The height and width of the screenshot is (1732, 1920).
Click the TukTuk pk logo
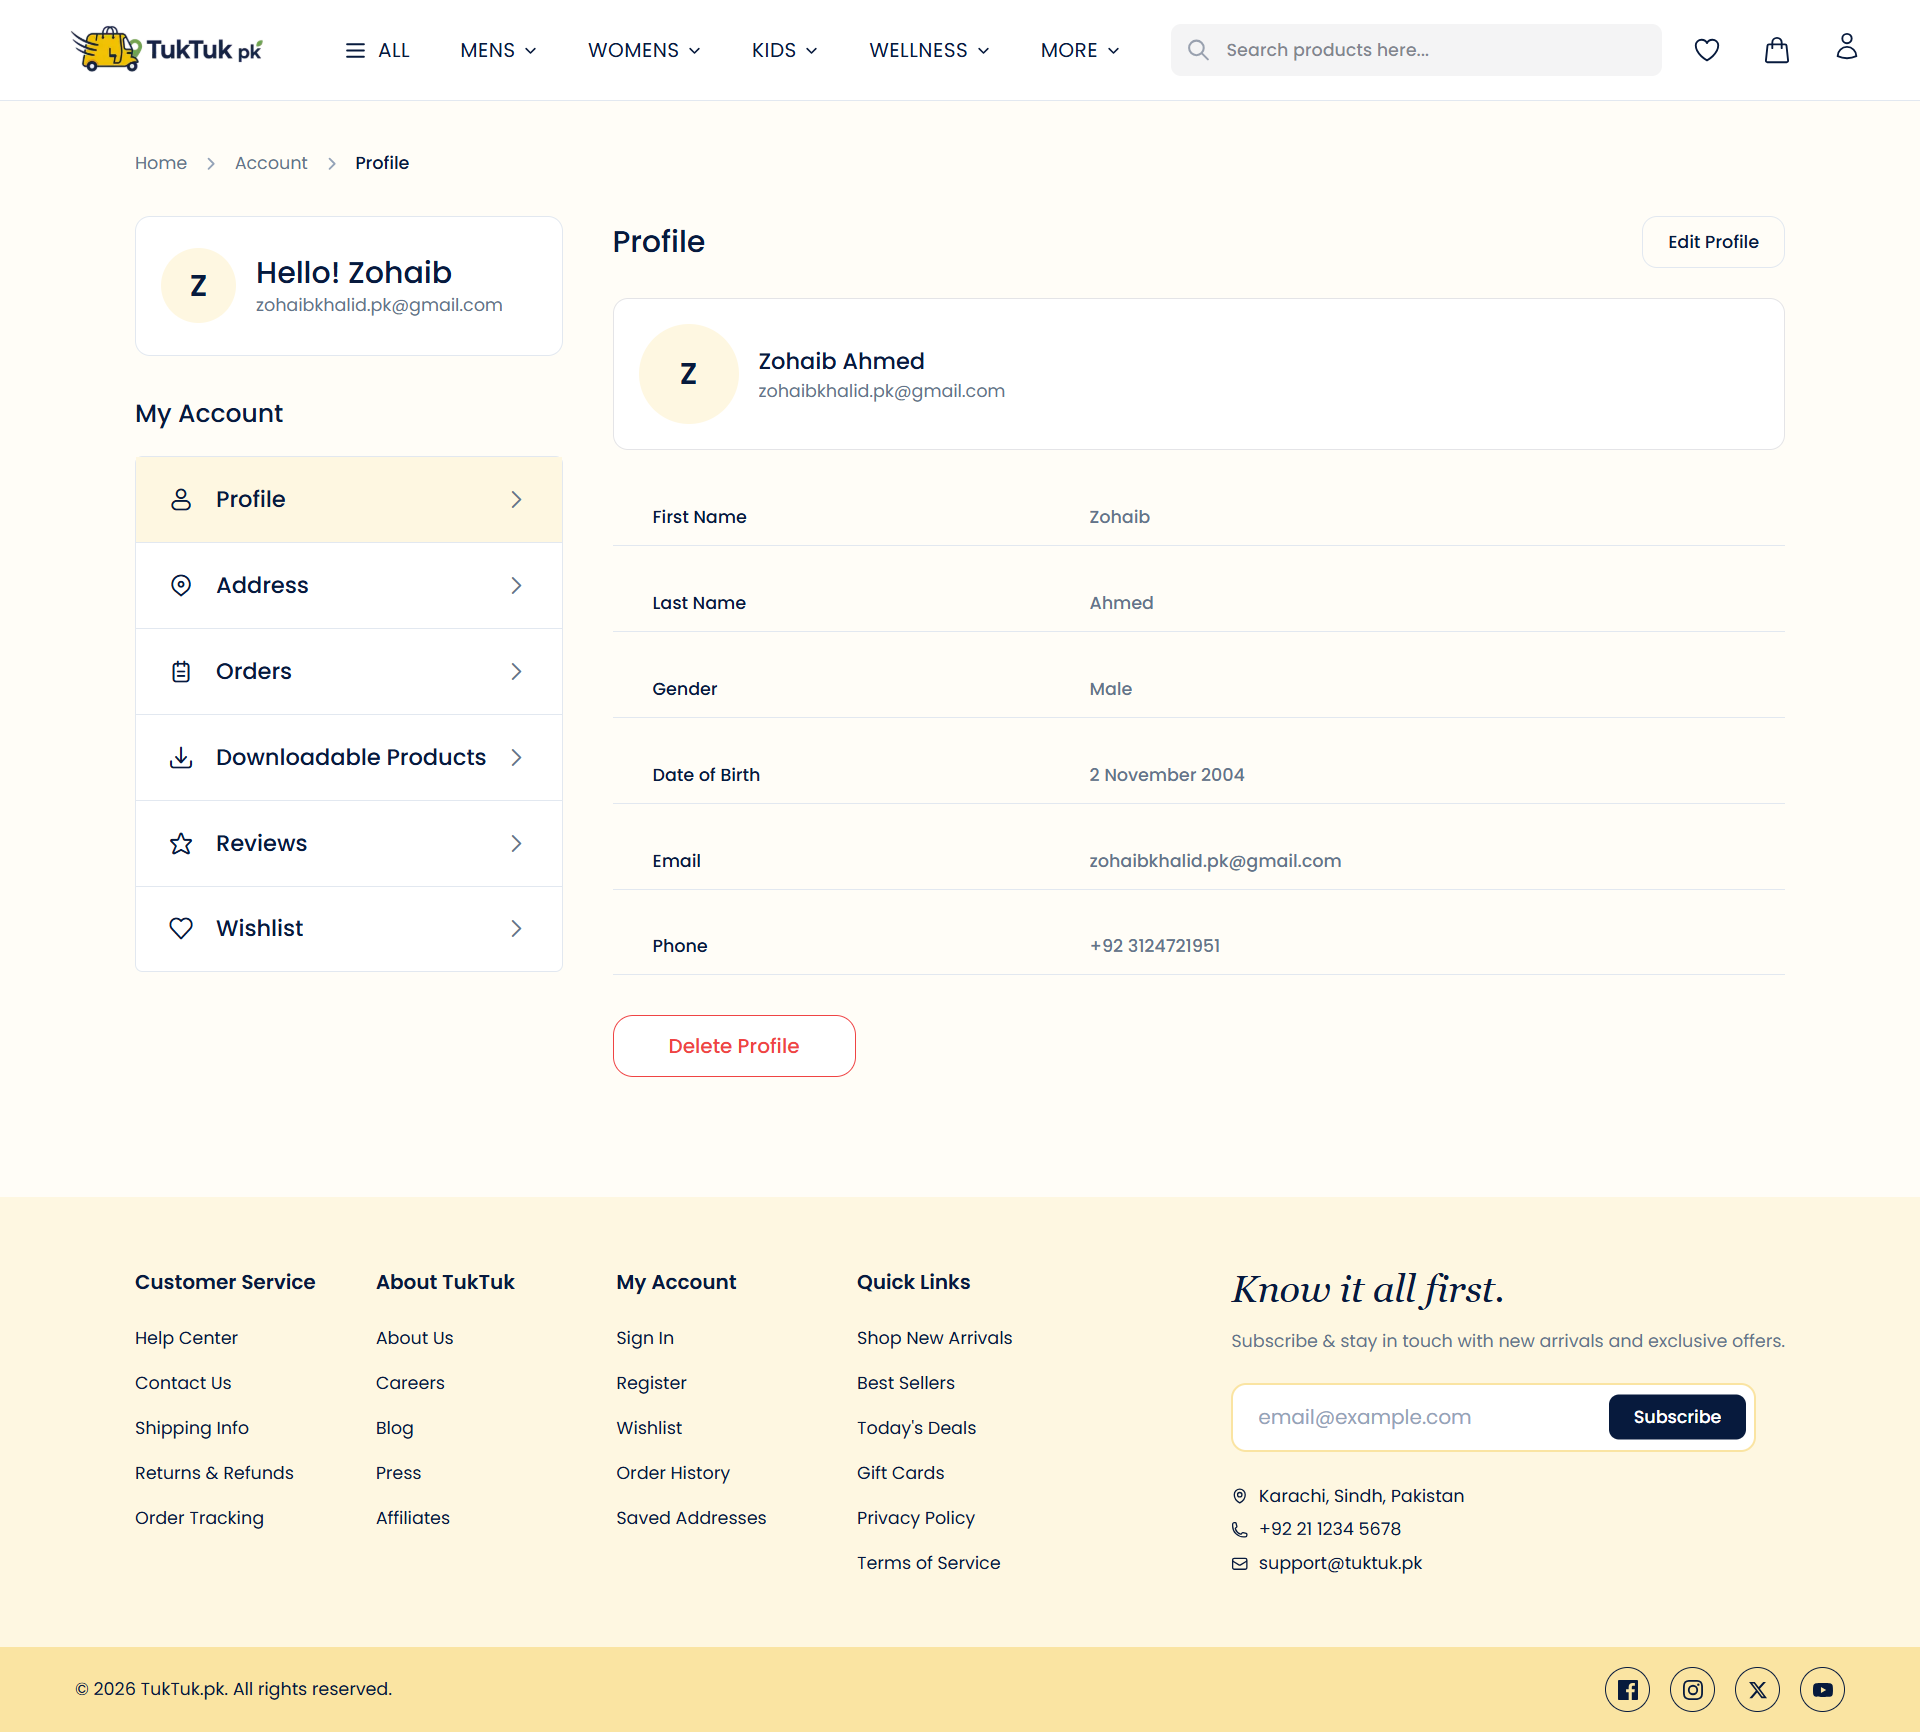pyautogui.click(x=167, y=50)
